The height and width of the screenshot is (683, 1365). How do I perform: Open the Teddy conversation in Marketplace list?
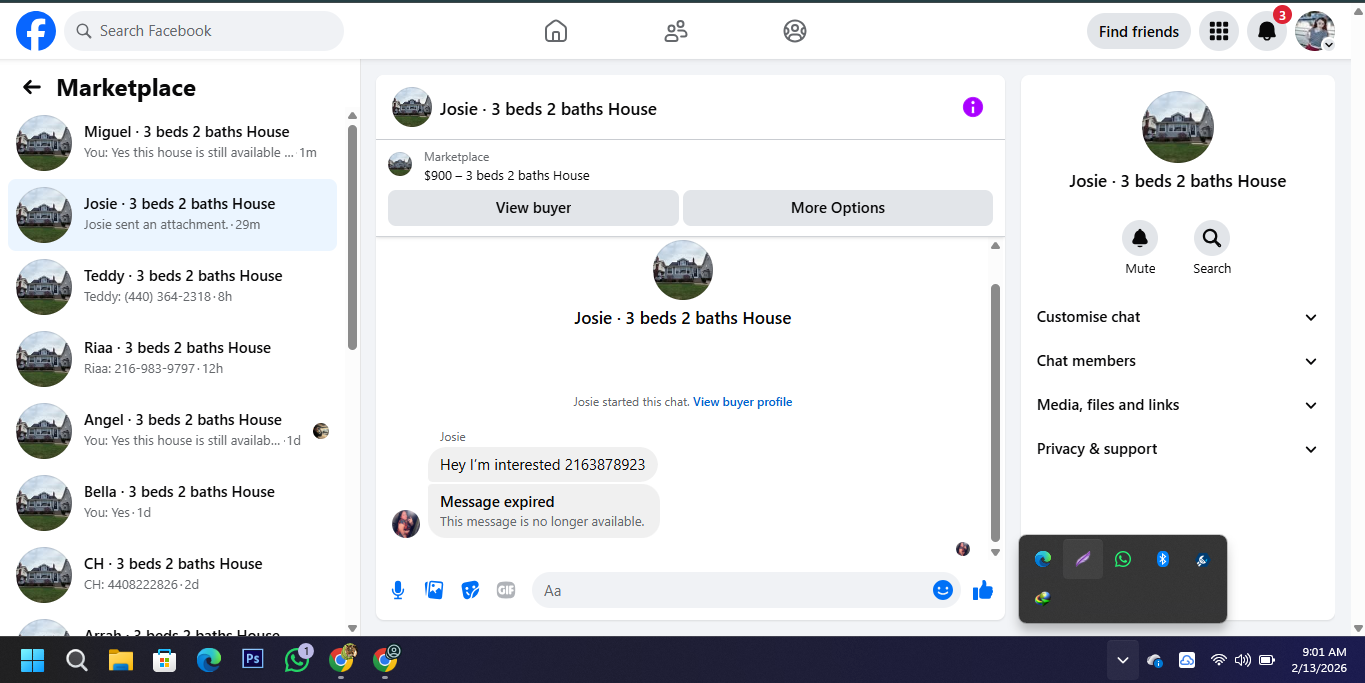click(172, 287)
